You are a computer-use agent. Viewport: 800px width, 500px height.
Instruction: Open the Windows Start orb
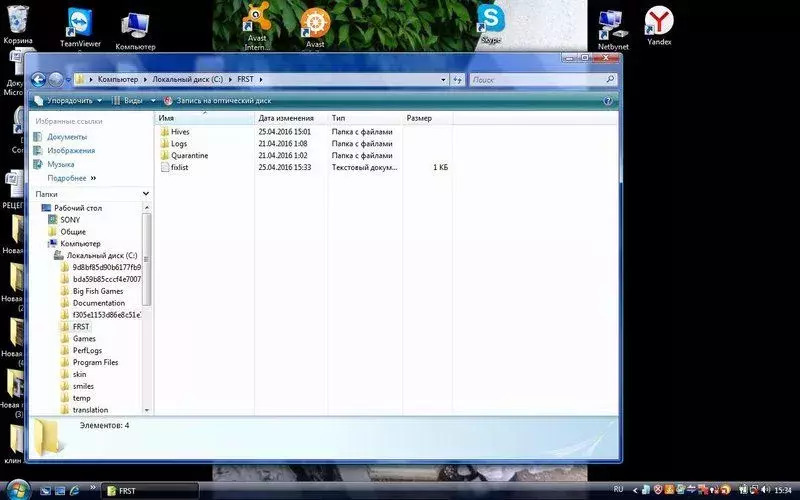[x=18, y=490]
